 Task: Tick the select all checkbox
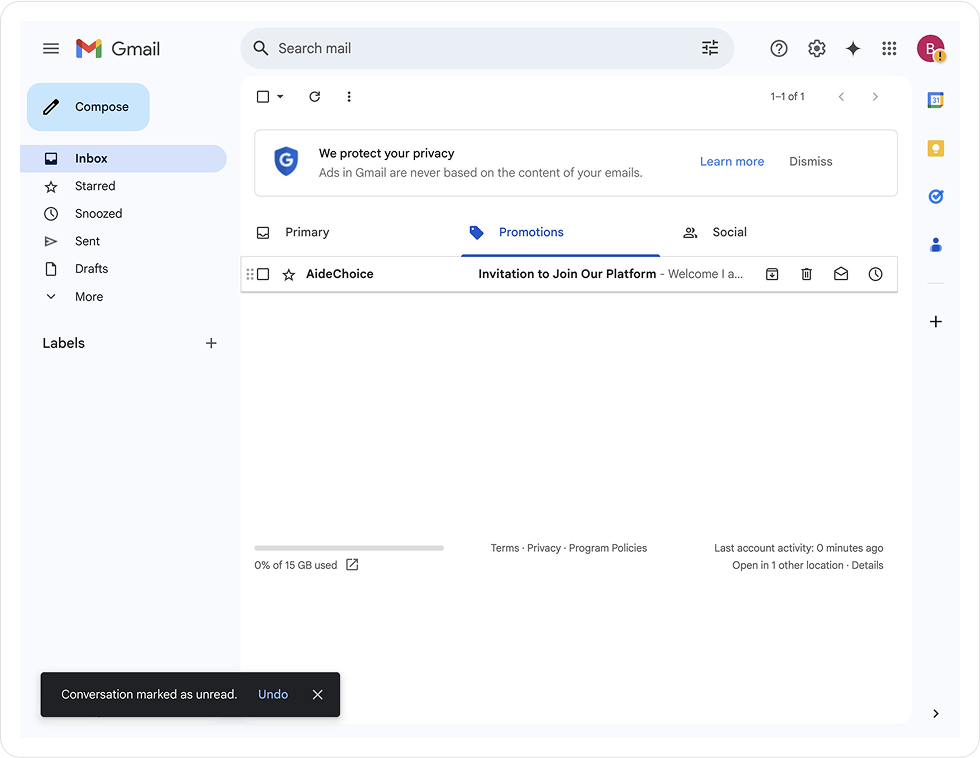263,96
